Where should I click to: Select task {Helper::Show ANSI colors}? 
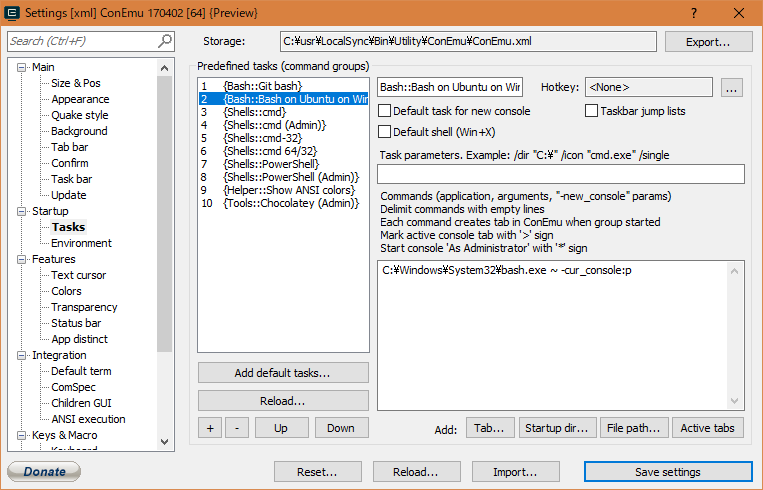click(x=283, y=190)
